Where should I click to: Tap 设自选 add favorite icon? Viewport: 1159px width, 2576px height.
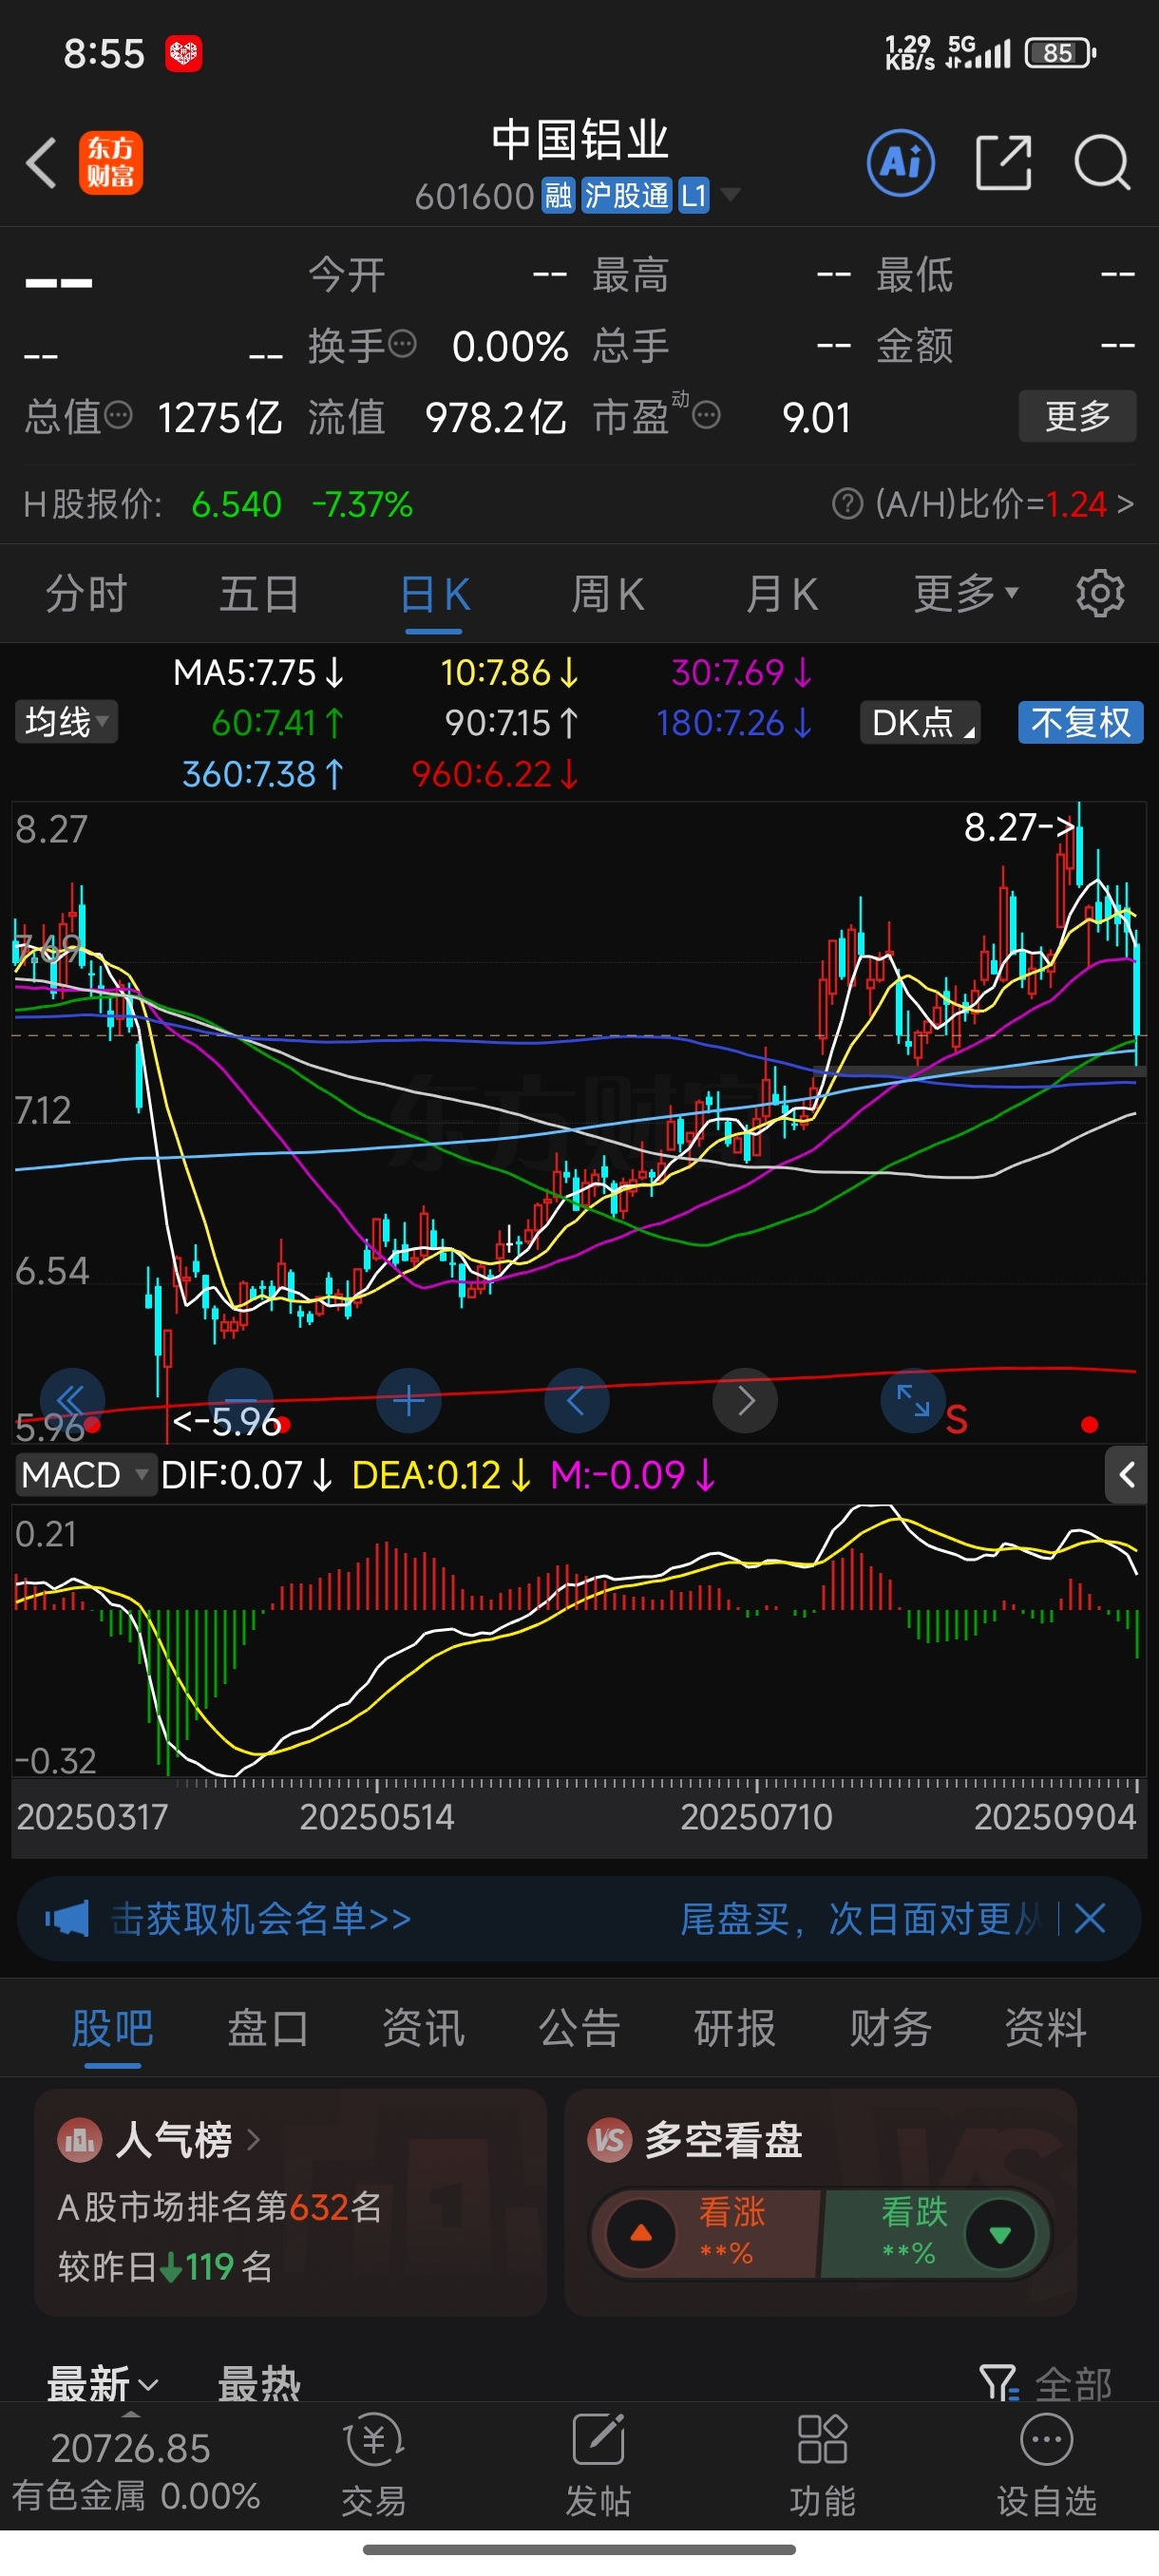click(x=1046, y=2440)
